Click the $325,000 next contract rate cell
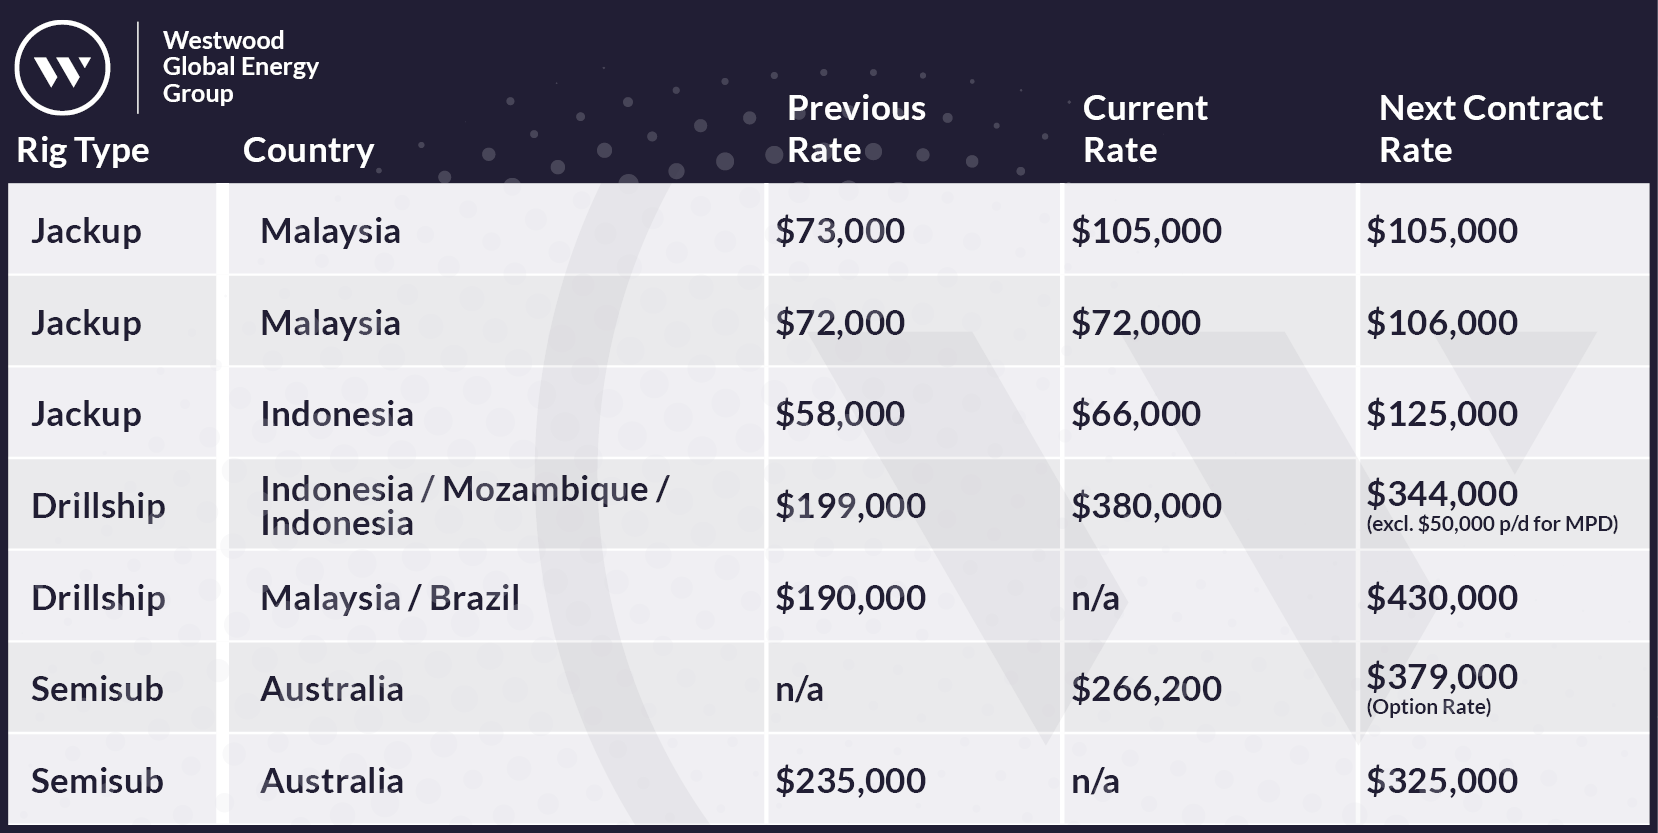 coord(1442,781)
